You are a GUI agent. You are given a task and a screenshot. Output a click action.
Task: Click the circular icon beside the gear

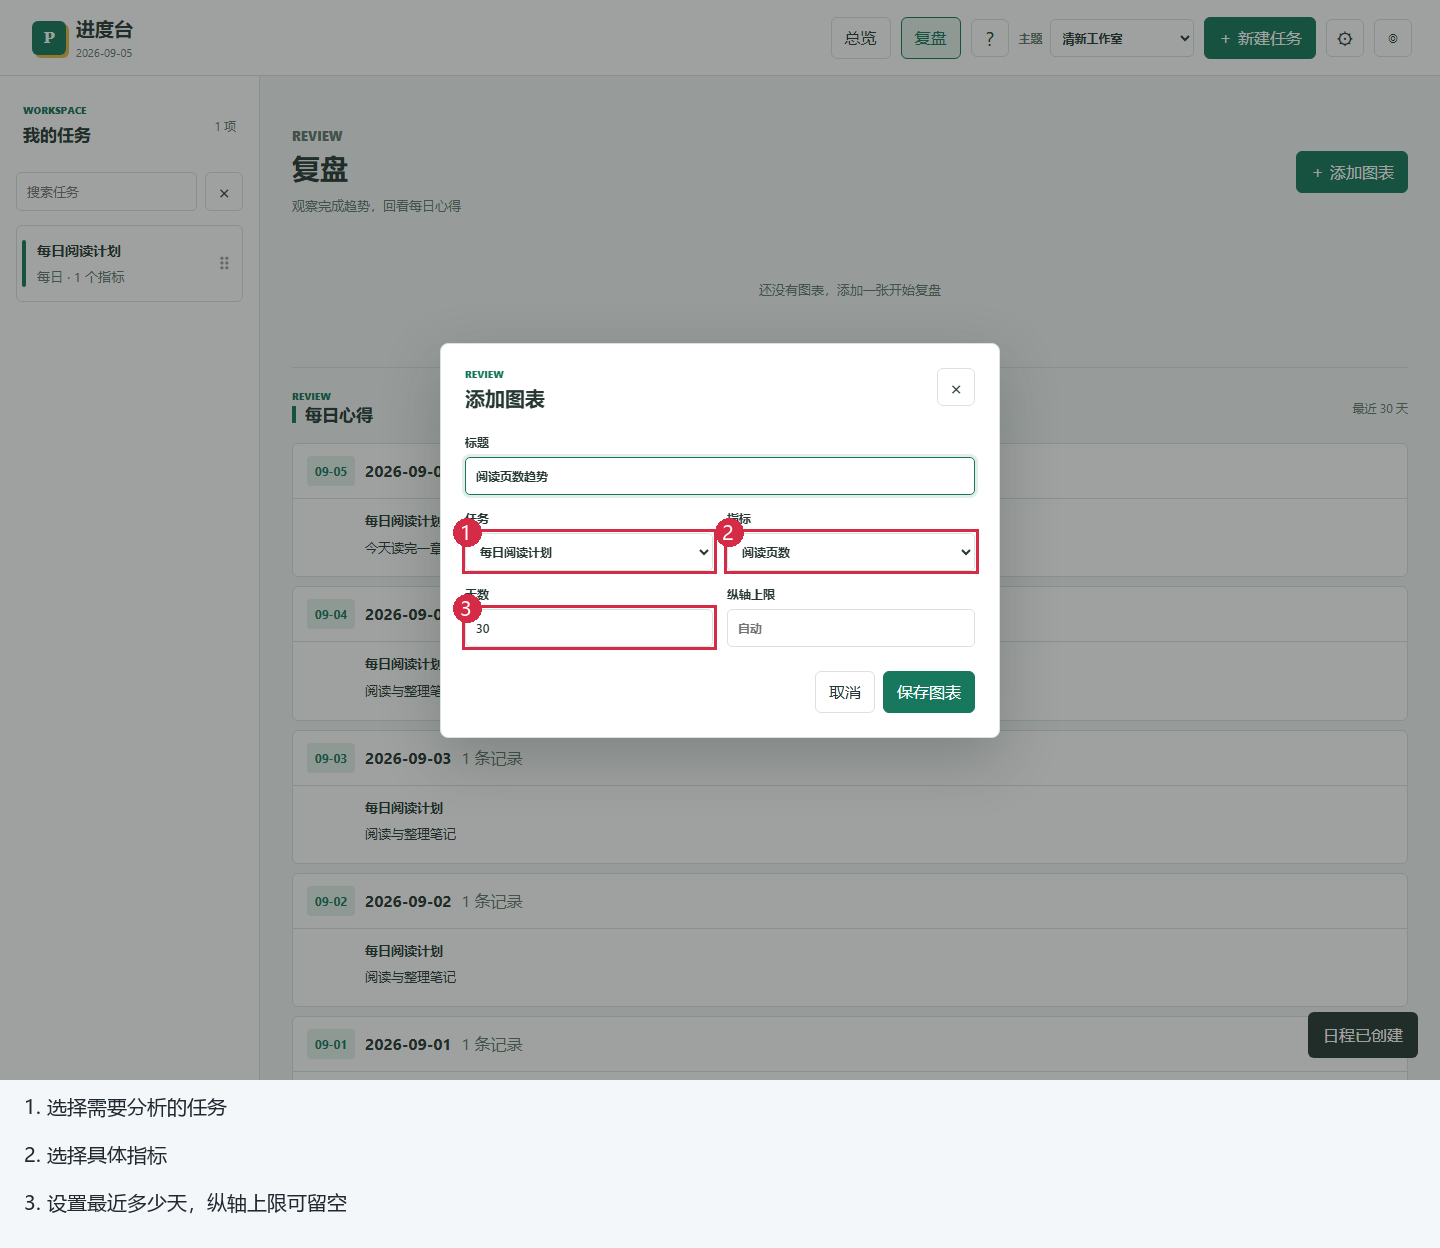coord(1392,39)
